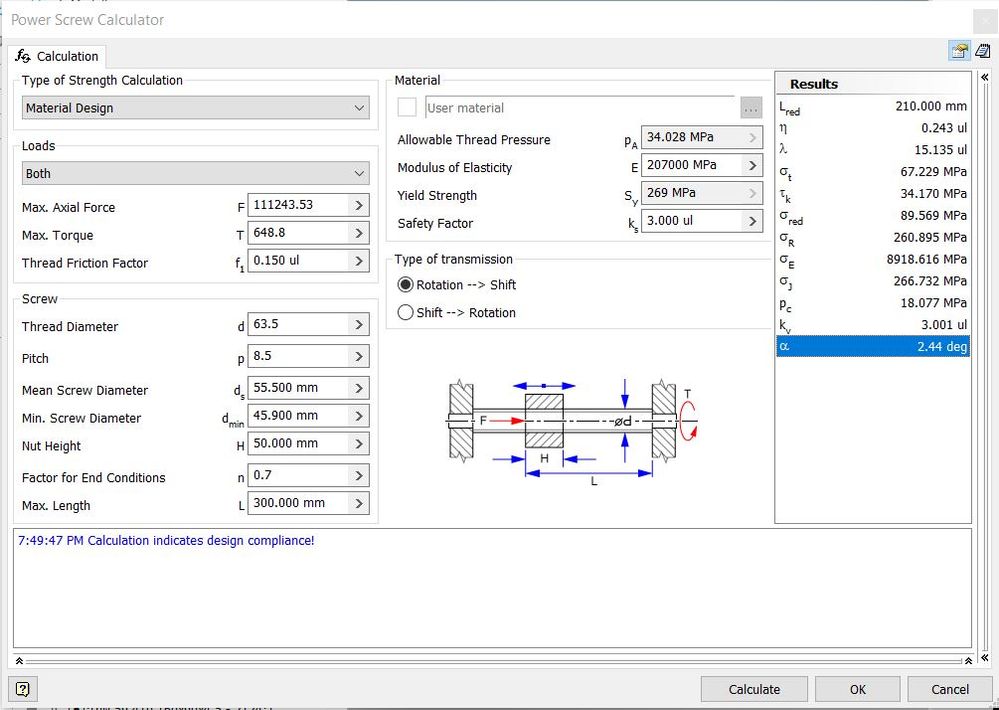Click the results display settings icon
The width and height of the screenshot is (999, 710).
pos(959,51)
